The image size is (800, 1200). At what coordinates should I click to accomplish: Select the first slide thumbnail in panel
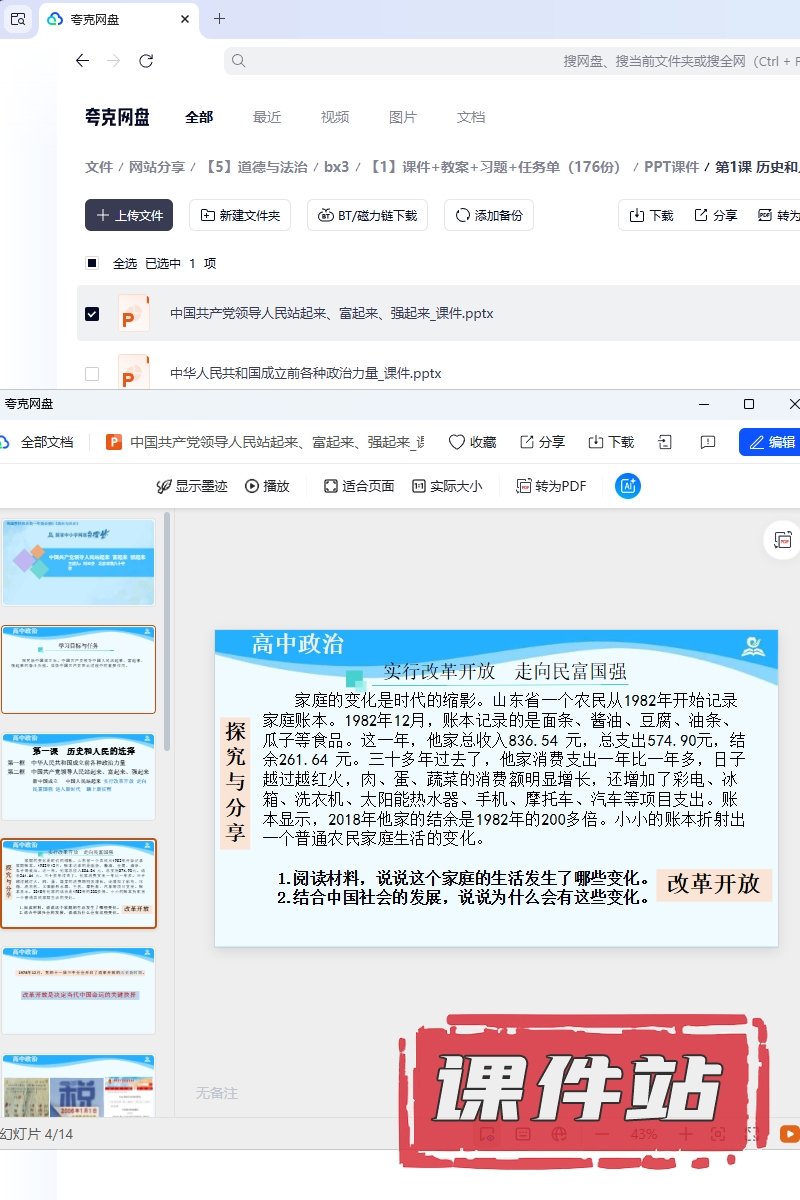click(79, 562)
